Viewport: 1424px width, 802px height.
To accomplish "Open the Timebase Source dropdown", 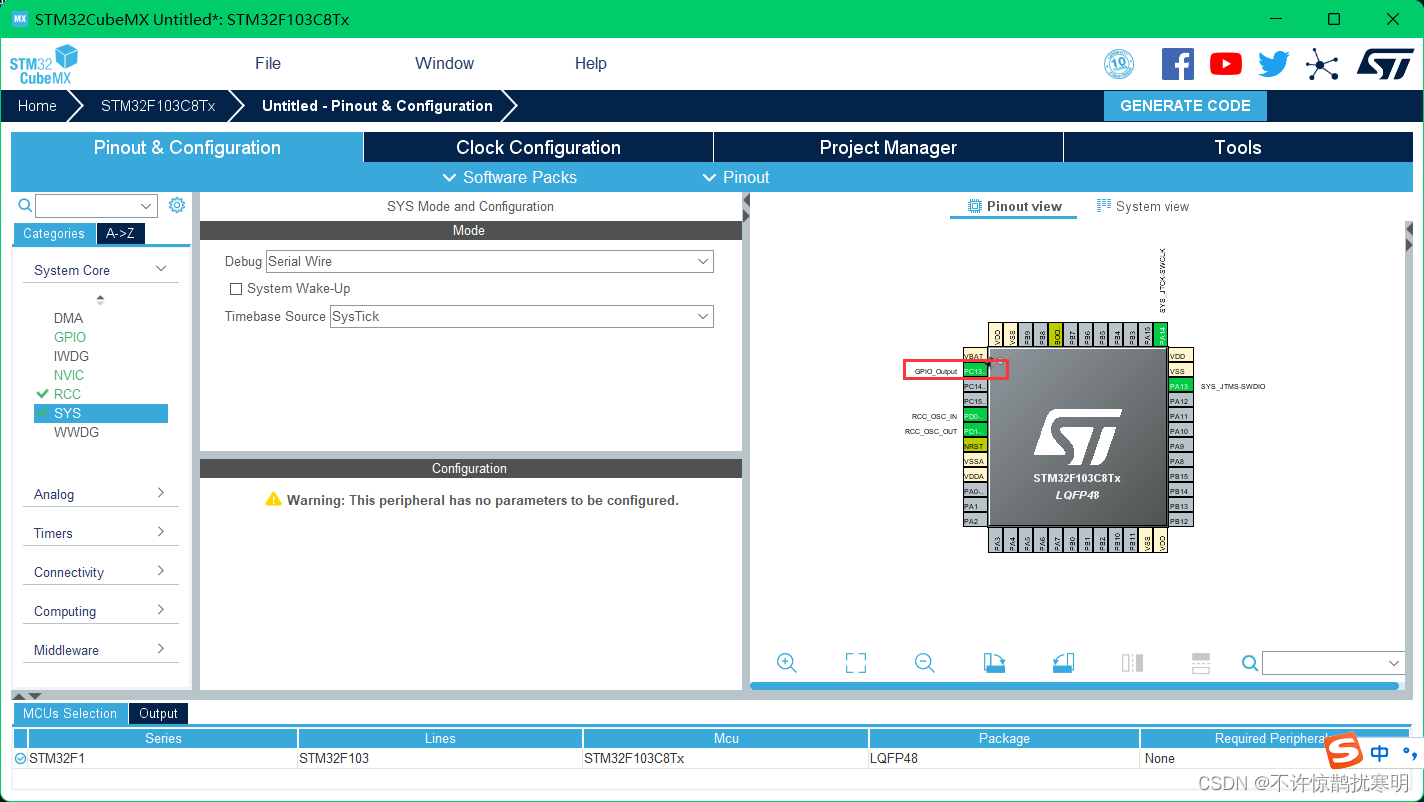I will (x=522, y=316).
